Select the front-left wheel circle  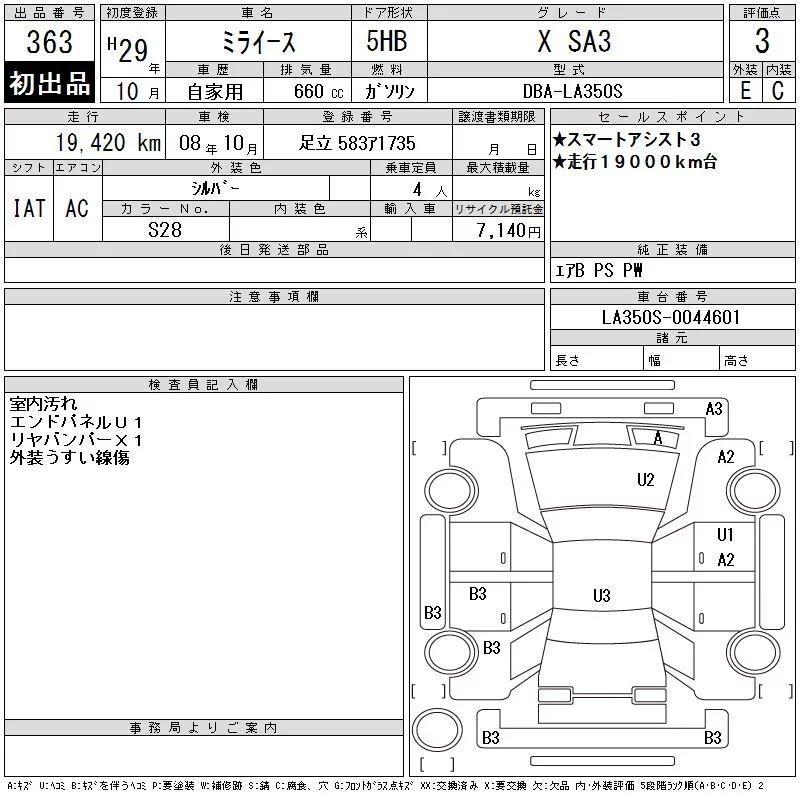[451, 491]
